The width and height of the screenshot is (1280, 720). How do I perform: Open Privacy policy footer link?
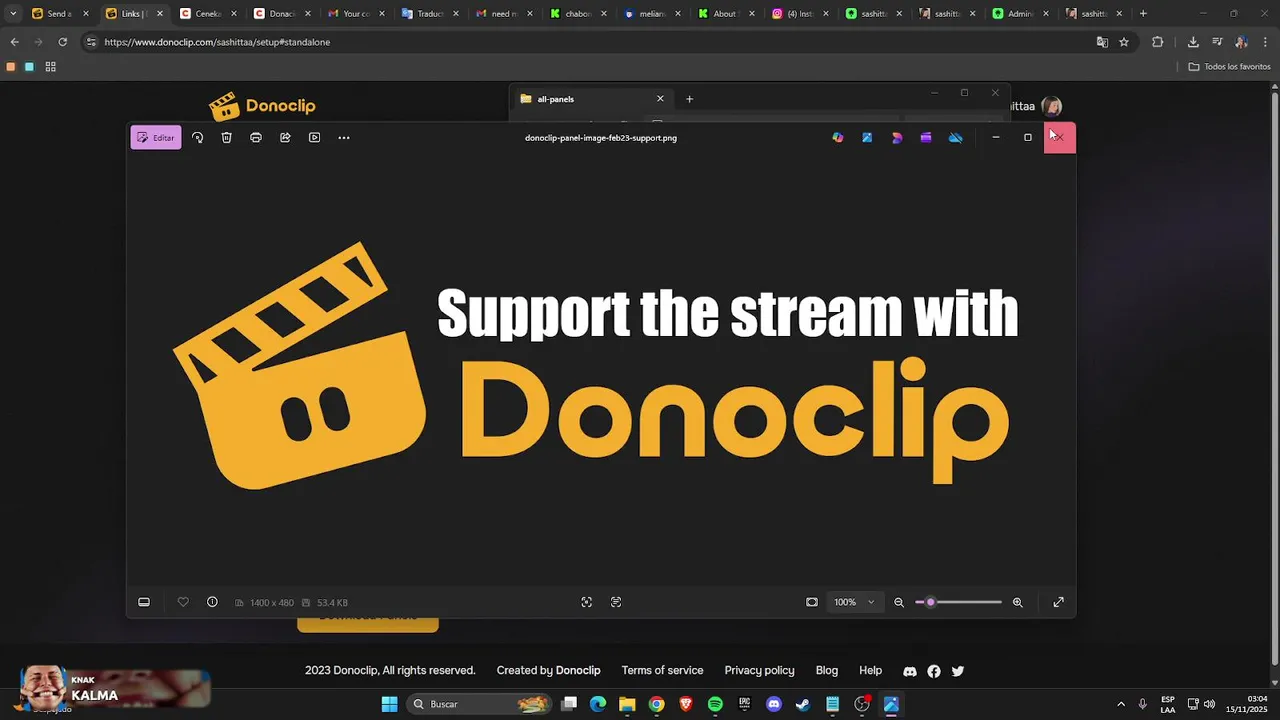coord(759,671)
